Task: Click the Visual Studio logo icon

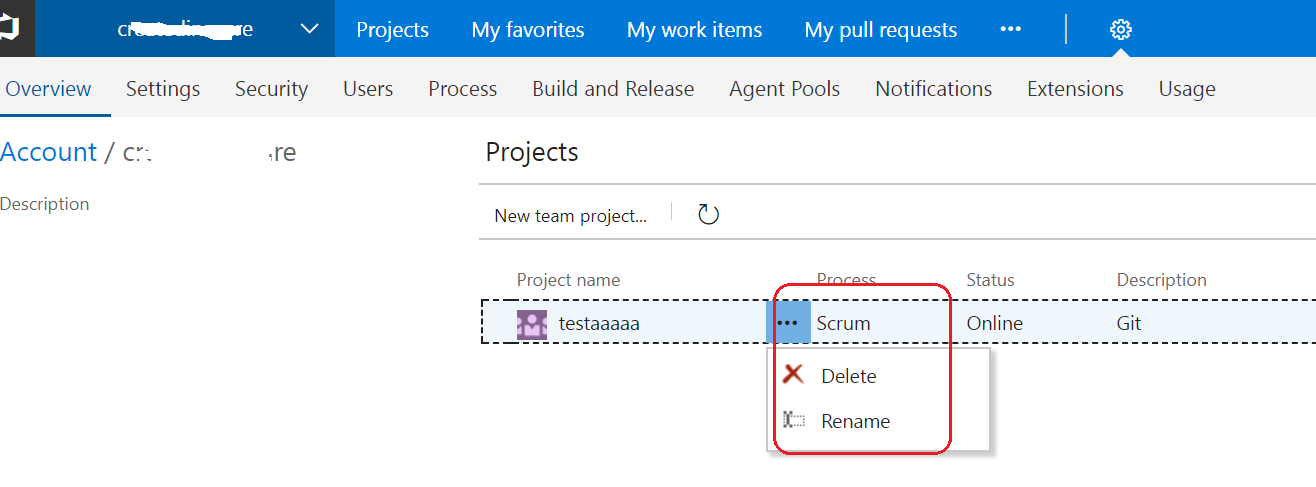Action: pyautogui.click(x=12, y=29)
